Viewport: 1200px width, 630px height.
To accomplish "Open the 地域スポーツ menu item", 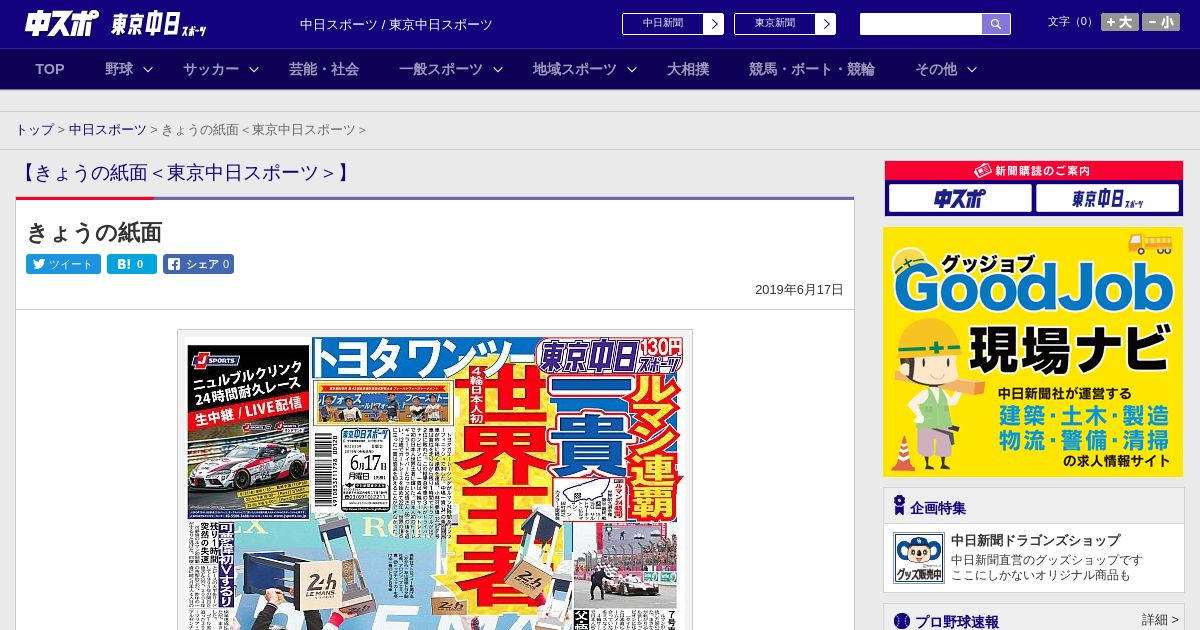I will click(575, 69).
